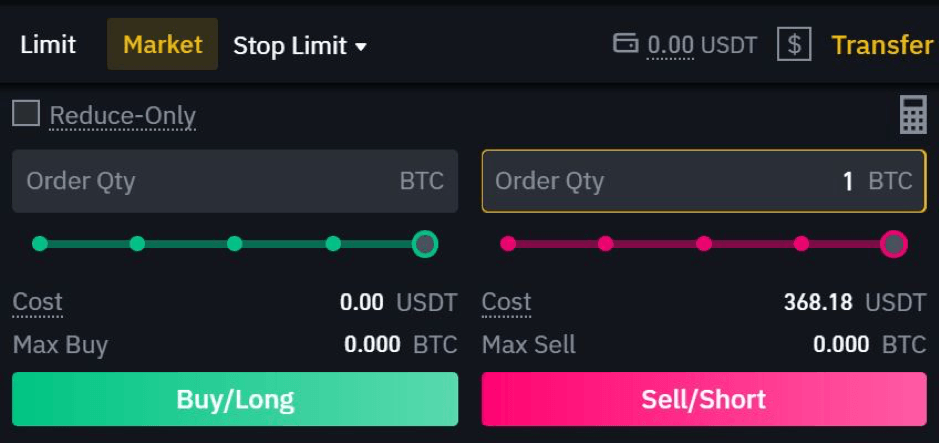939x443 pixels.
Task: Click the buy-side Cost label
Action: [38, 302]
